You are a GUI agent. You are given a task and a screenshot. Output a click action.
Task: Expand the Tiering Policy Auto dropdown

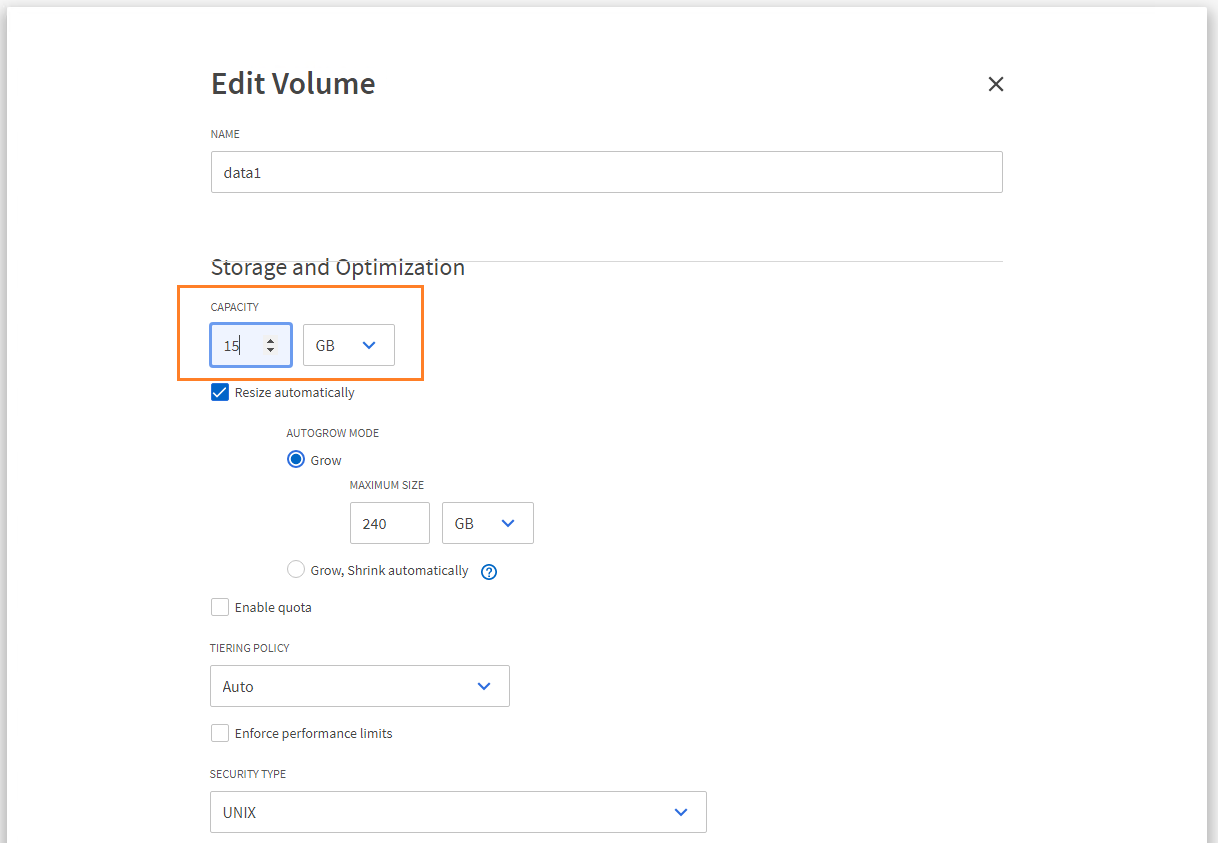(359, 686)
